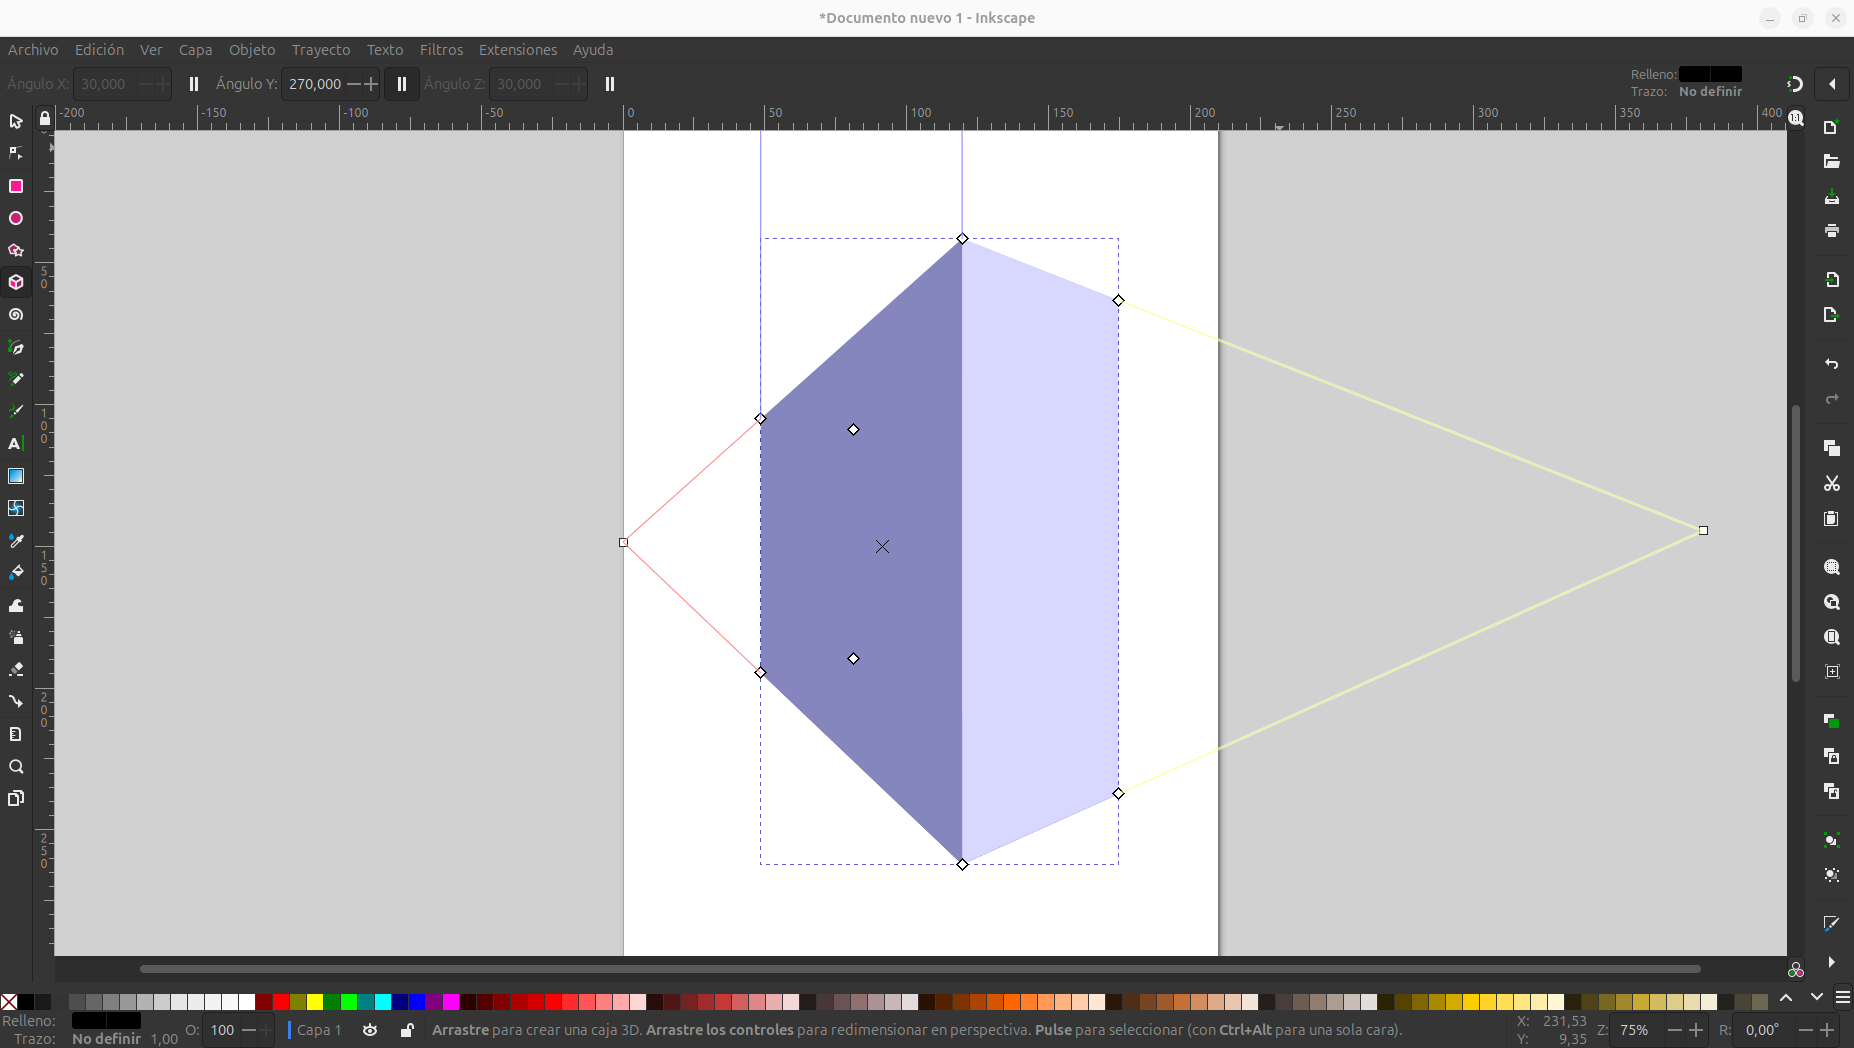The image size is (1854, 1048).
Task: Click the Paste clipboard icon
Action: (1832, 518)
